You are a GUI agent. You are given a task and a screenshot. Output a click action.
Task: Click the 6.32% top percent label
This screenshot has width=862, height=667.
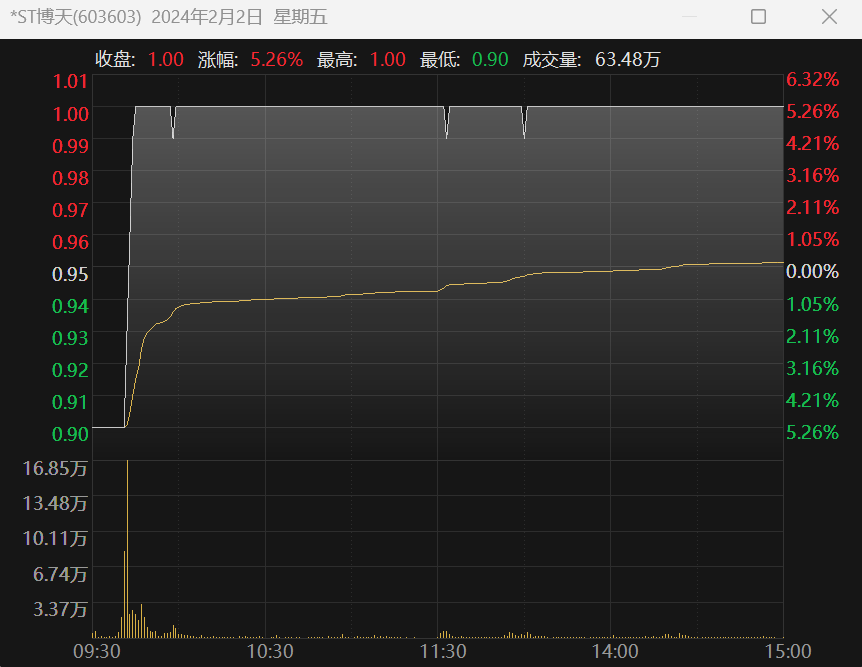811,79
